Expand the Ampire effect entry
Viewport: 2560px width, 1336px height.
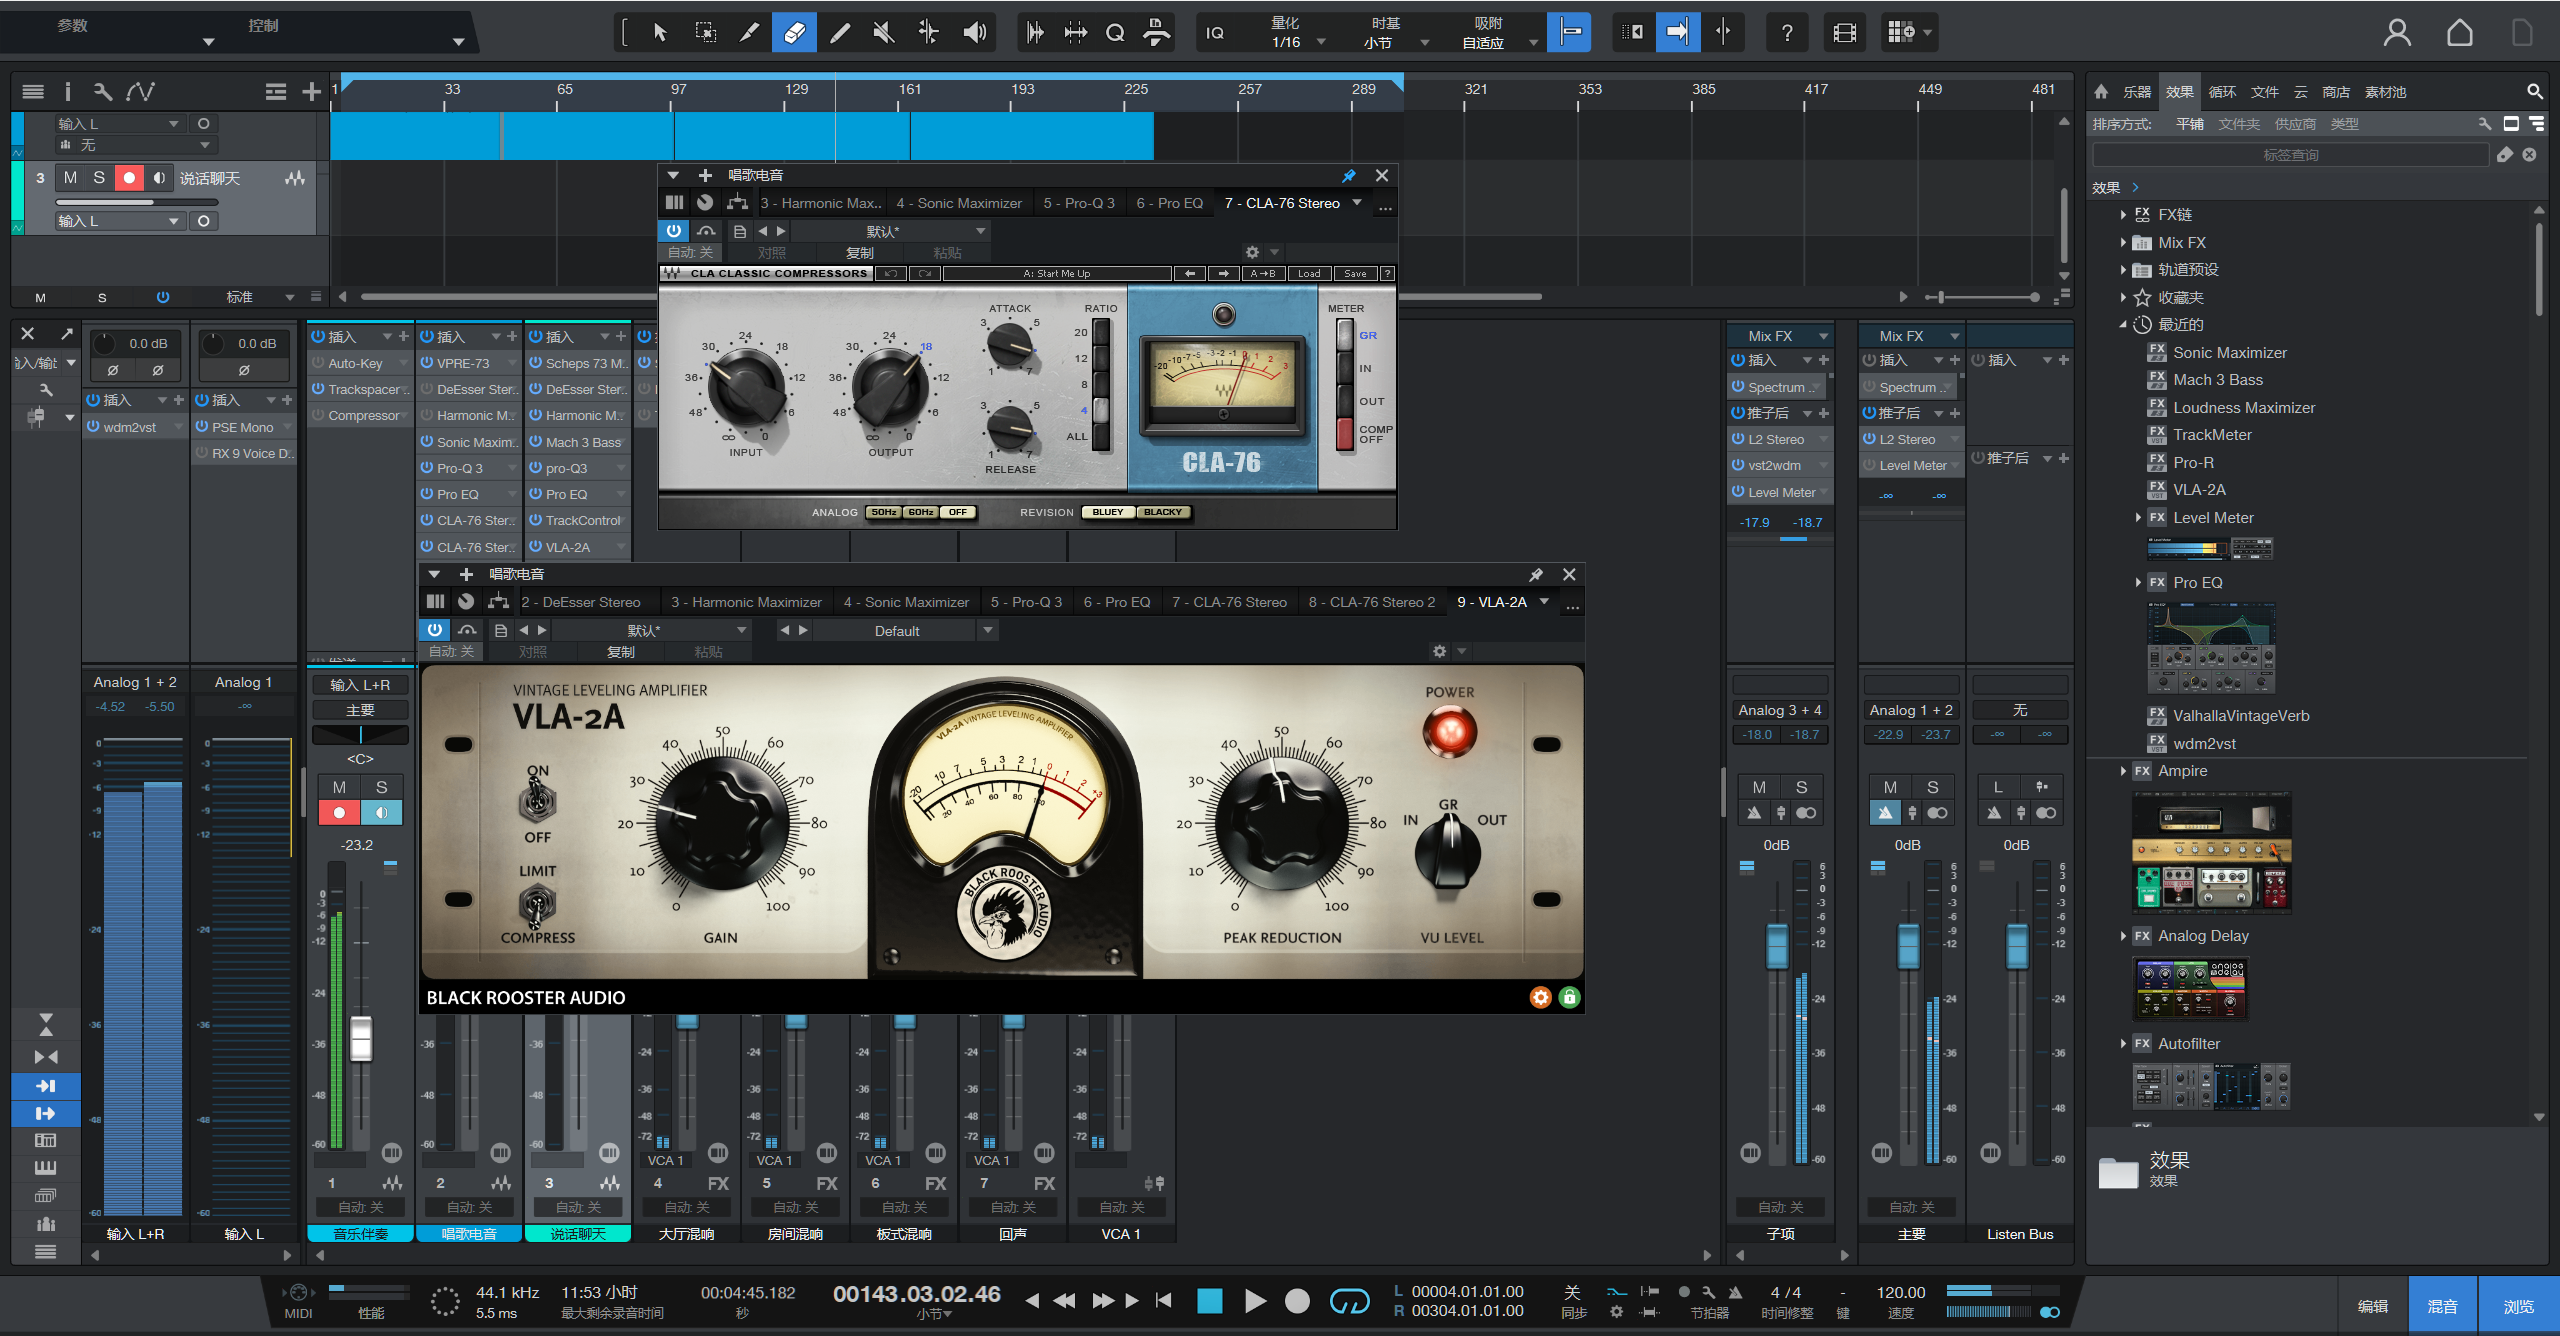(2124, 771)
